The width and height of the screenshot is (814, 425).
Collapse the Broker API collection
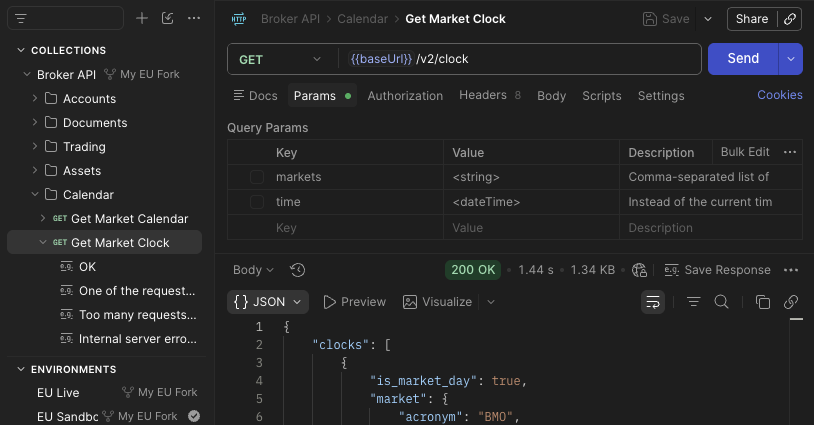[x=27, y=74]
